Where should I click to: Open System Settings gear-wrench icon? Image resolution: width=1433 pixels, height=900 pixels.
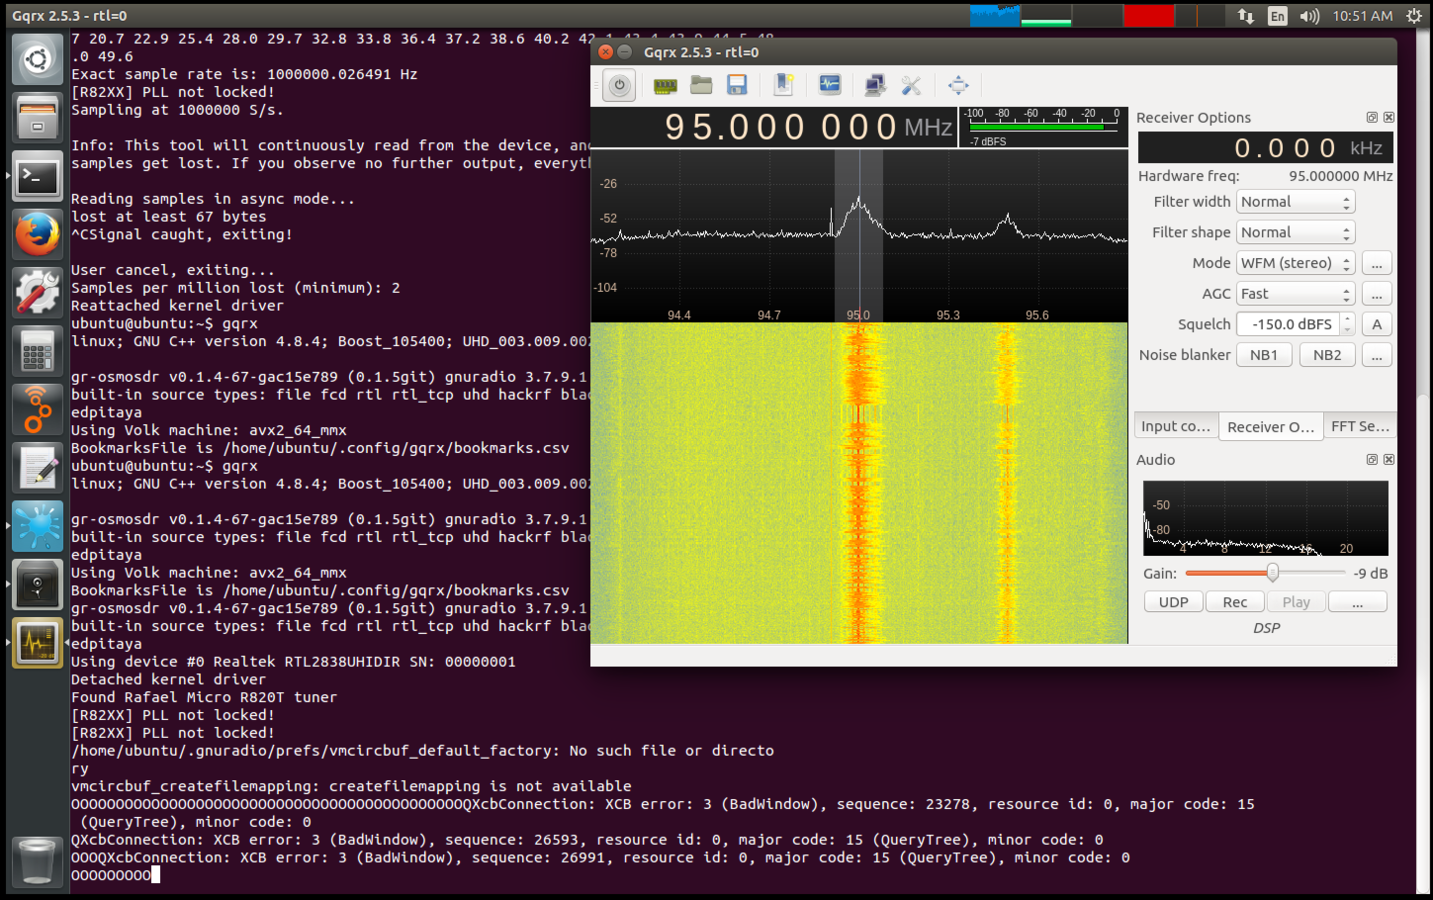(37, 293)
